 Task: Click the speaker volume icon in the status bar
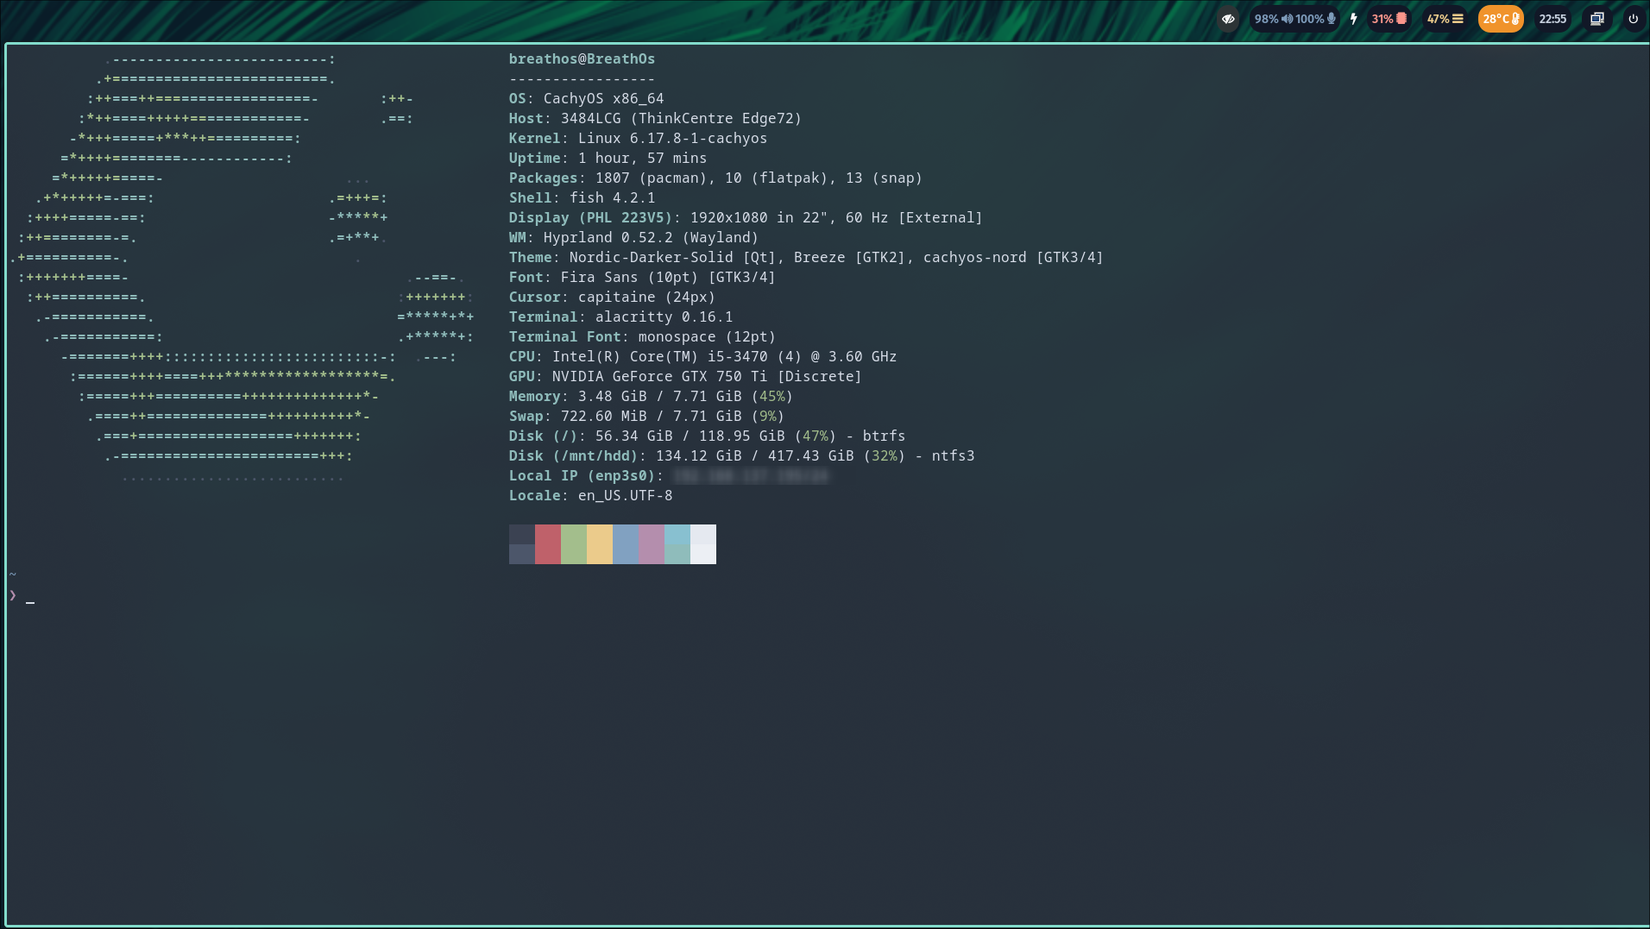[x=1287, y=18]
